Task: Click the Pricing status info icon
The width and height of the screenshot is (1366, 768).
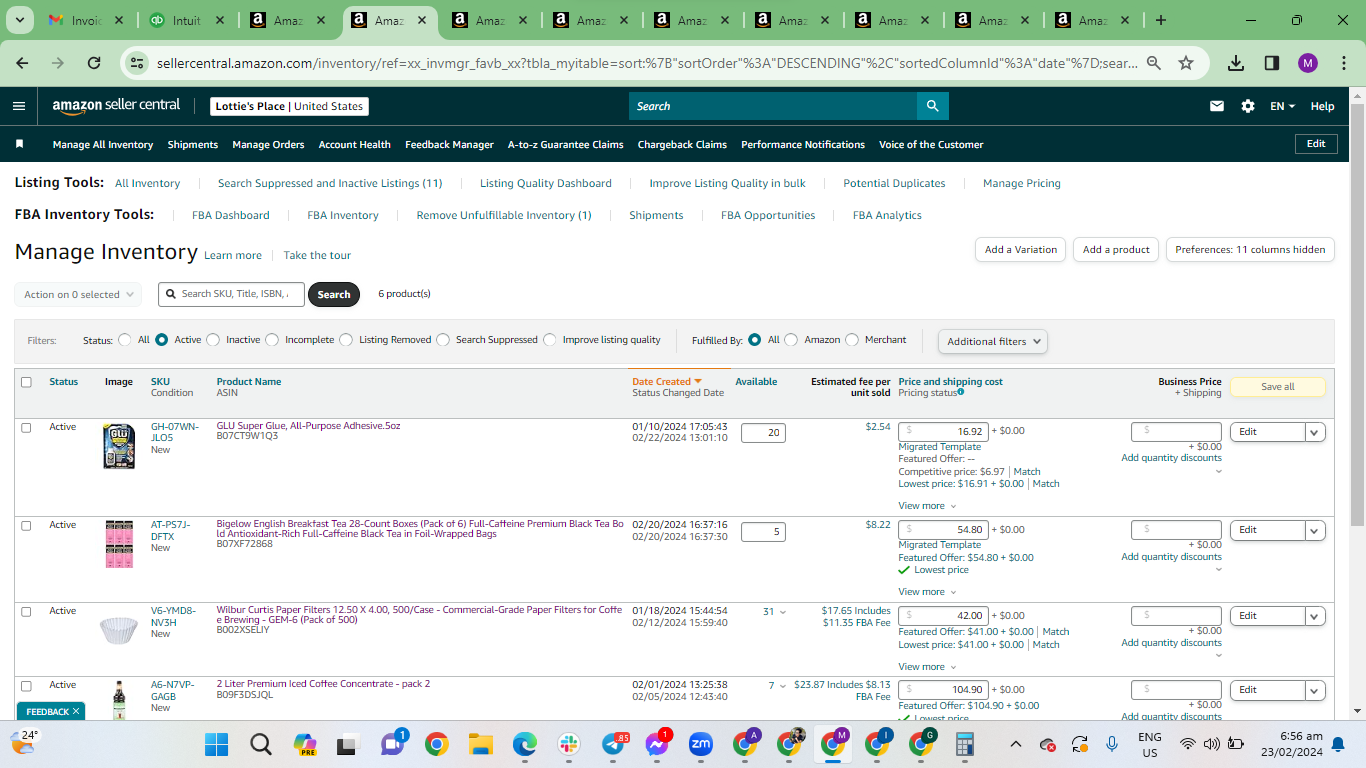Action: pos(961,392)
